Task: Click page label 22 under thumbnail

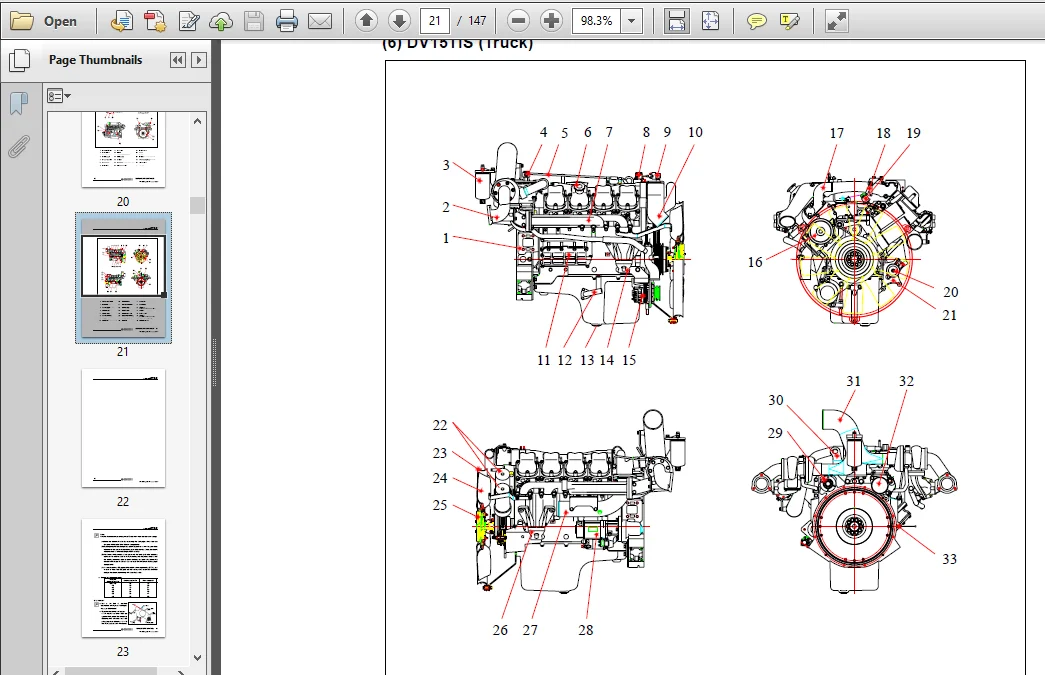Action: pyautogui.click(x=123, y=502)
